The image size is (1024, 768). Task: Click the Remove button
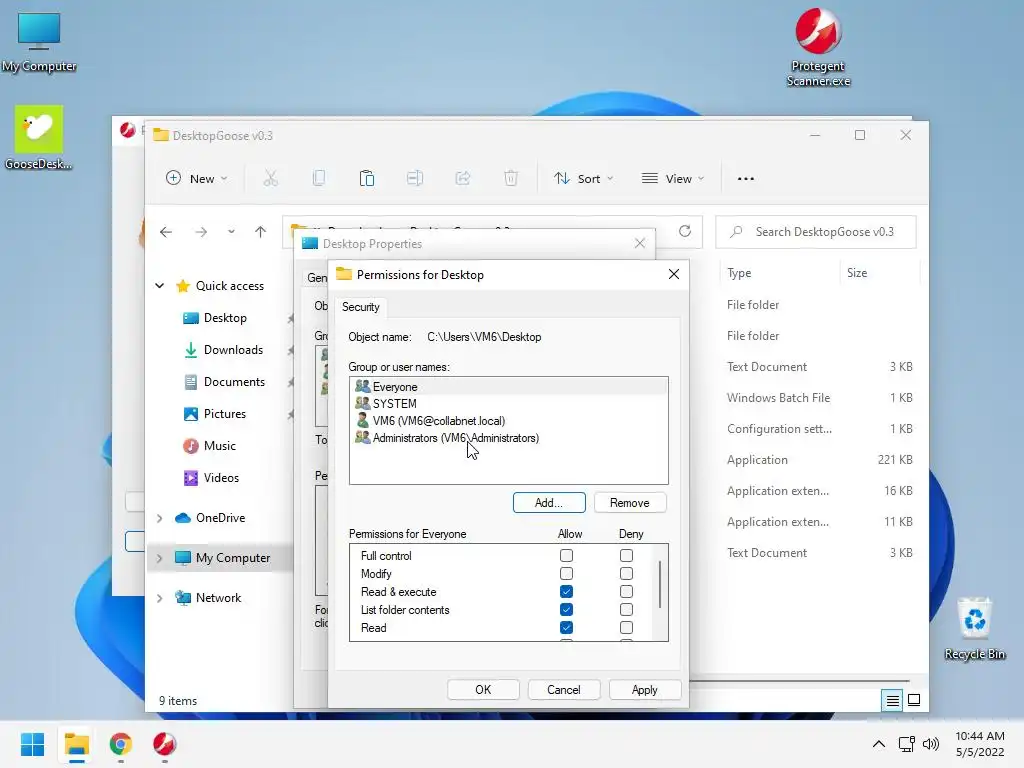click(630, 503)
